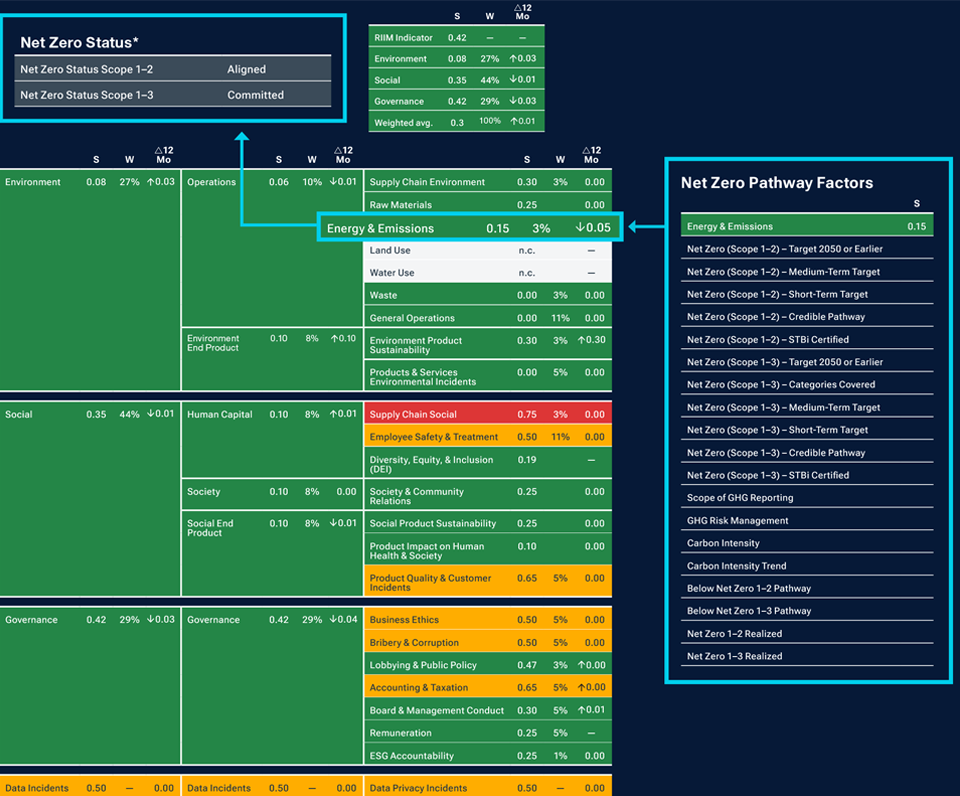Open the RIIM Indicator summary row
The image size is (960, 796).
[x=457, y=38]
